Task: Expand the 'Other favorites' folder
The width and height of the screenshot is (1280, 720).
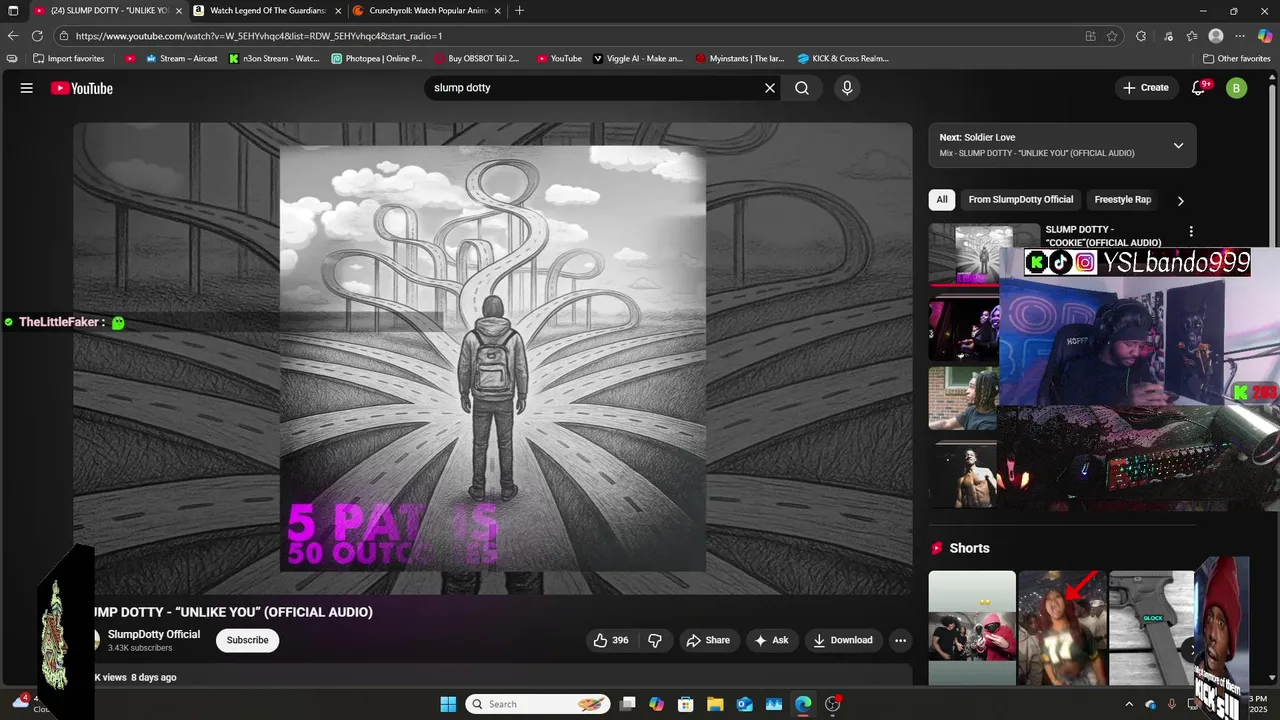Action: point(1236,59)
